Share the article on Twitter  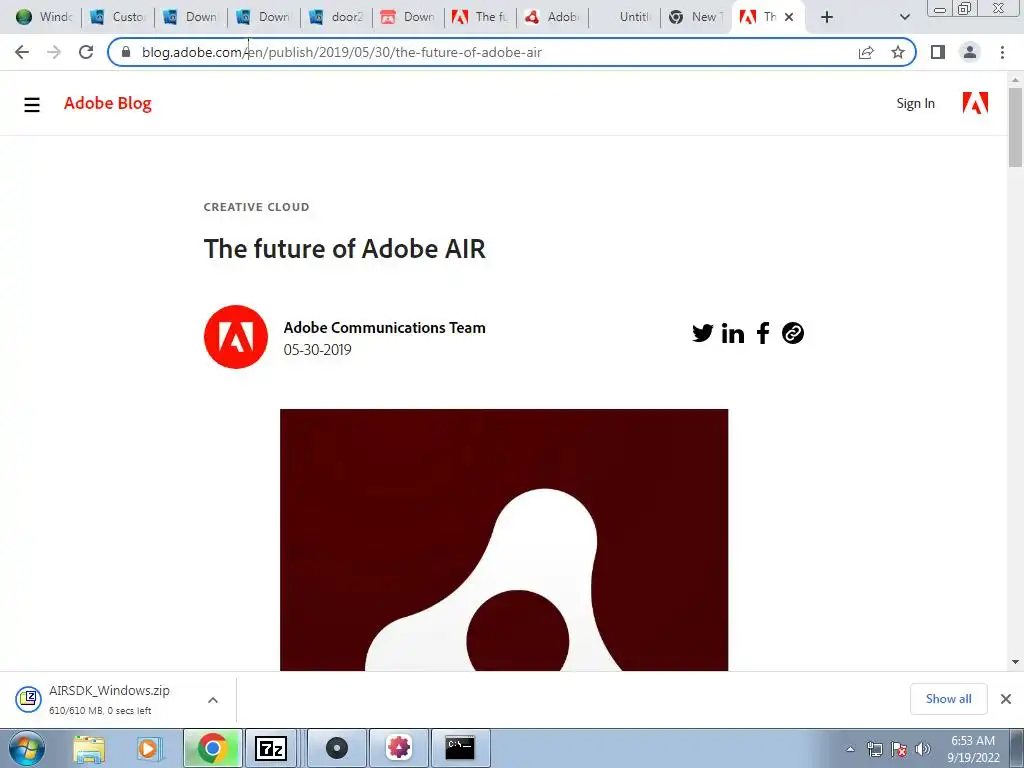click(703, 333)
